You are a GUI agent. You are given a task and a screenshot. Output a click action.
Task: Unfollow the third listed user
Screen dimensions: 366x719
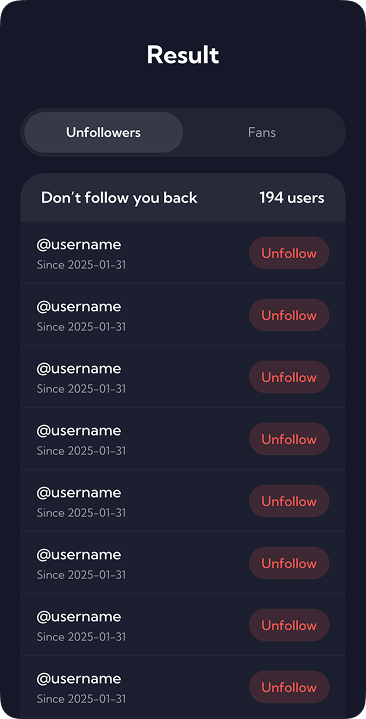289,377
